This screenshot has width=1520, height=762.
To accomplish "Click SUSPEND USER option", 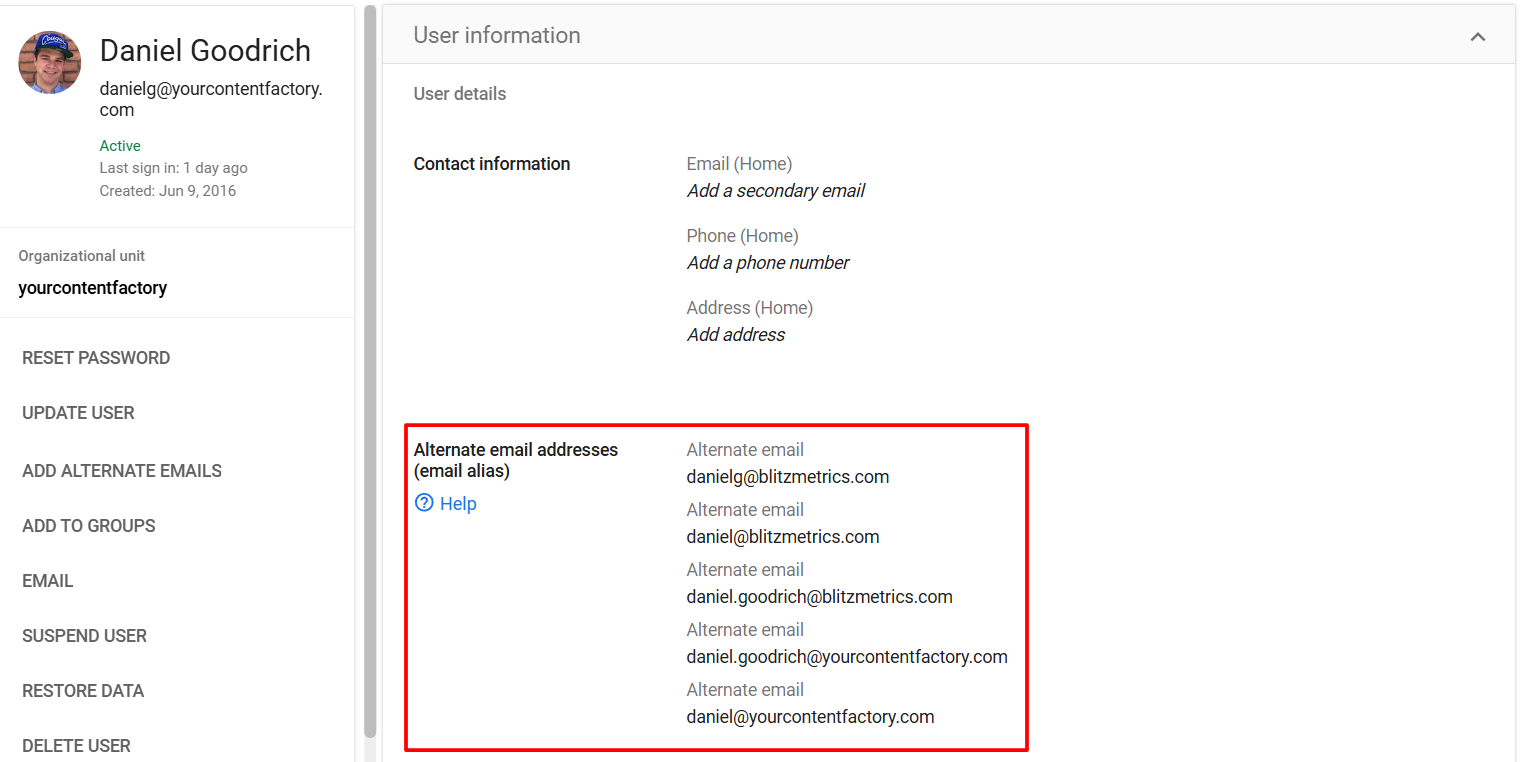I will [x=84, y=635].
